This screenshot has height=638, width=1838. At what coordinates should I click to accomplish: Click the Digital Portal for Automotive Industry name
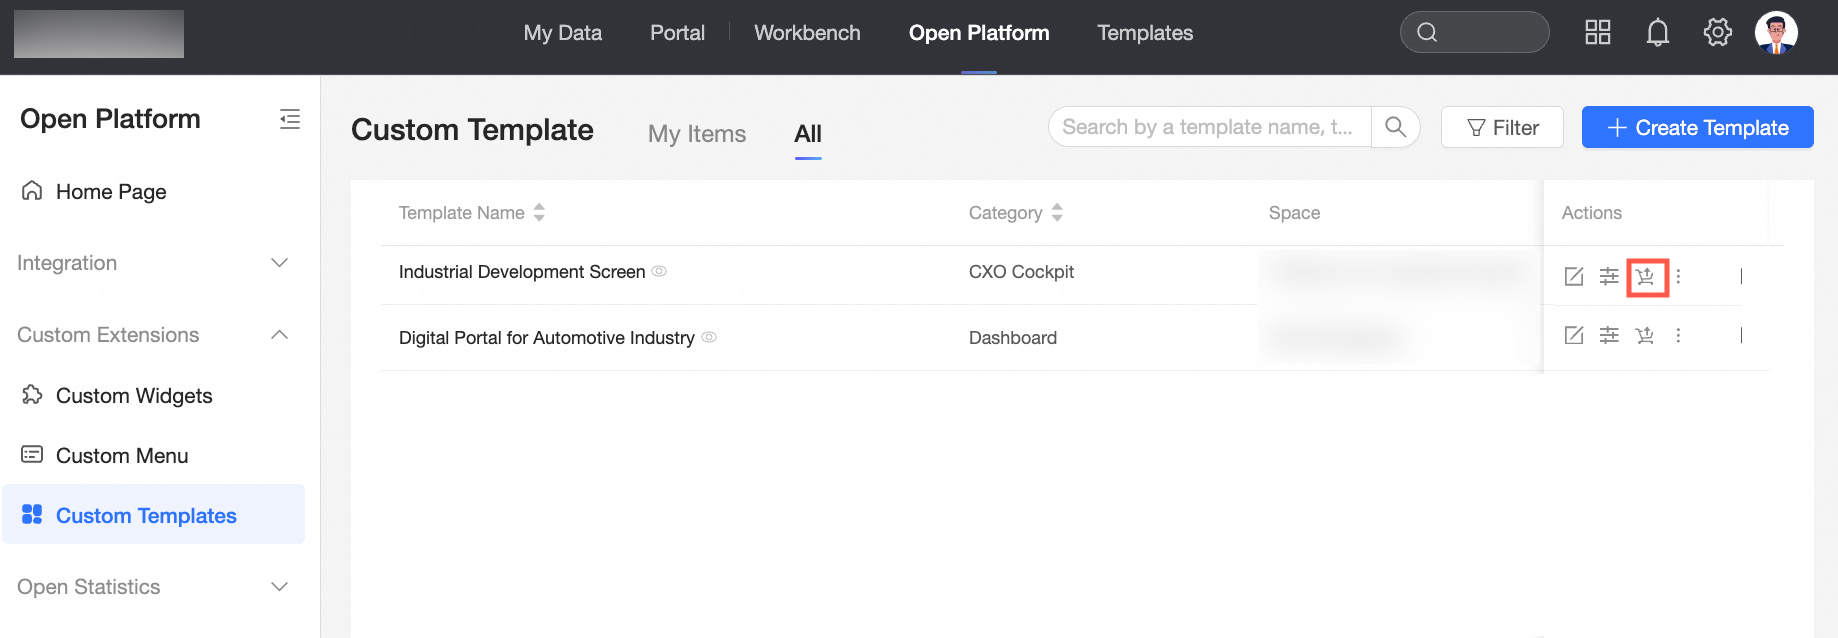(547, 338)
